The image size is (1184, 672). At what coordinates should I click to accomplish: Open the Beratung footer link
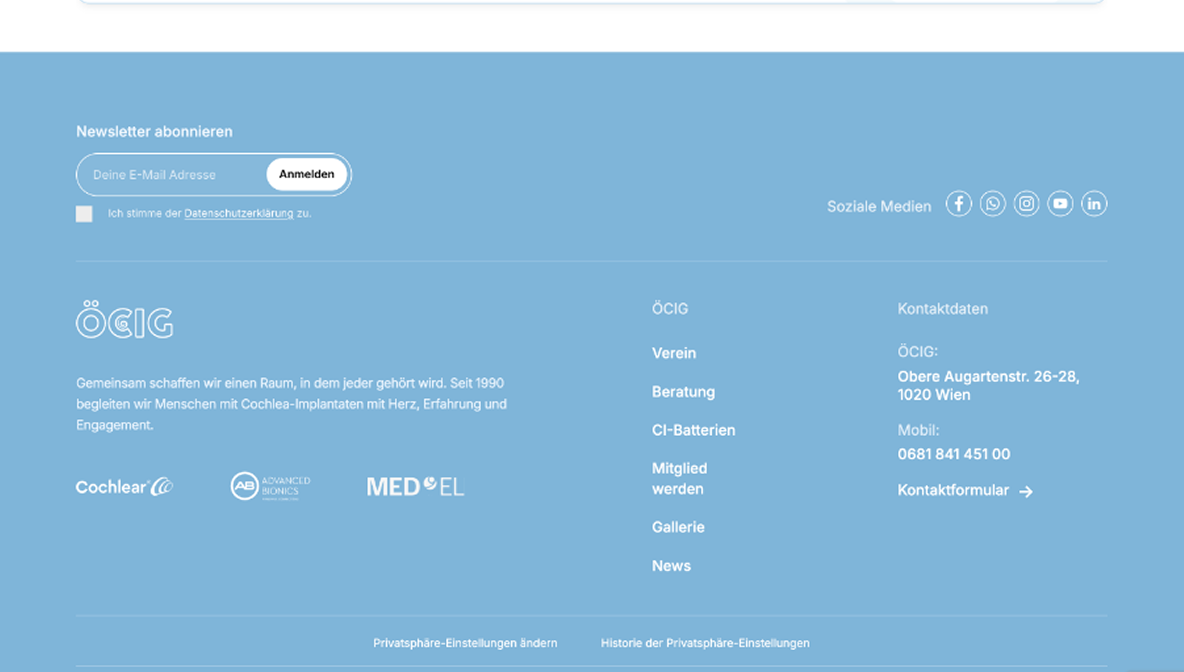[x=683, y=392]
